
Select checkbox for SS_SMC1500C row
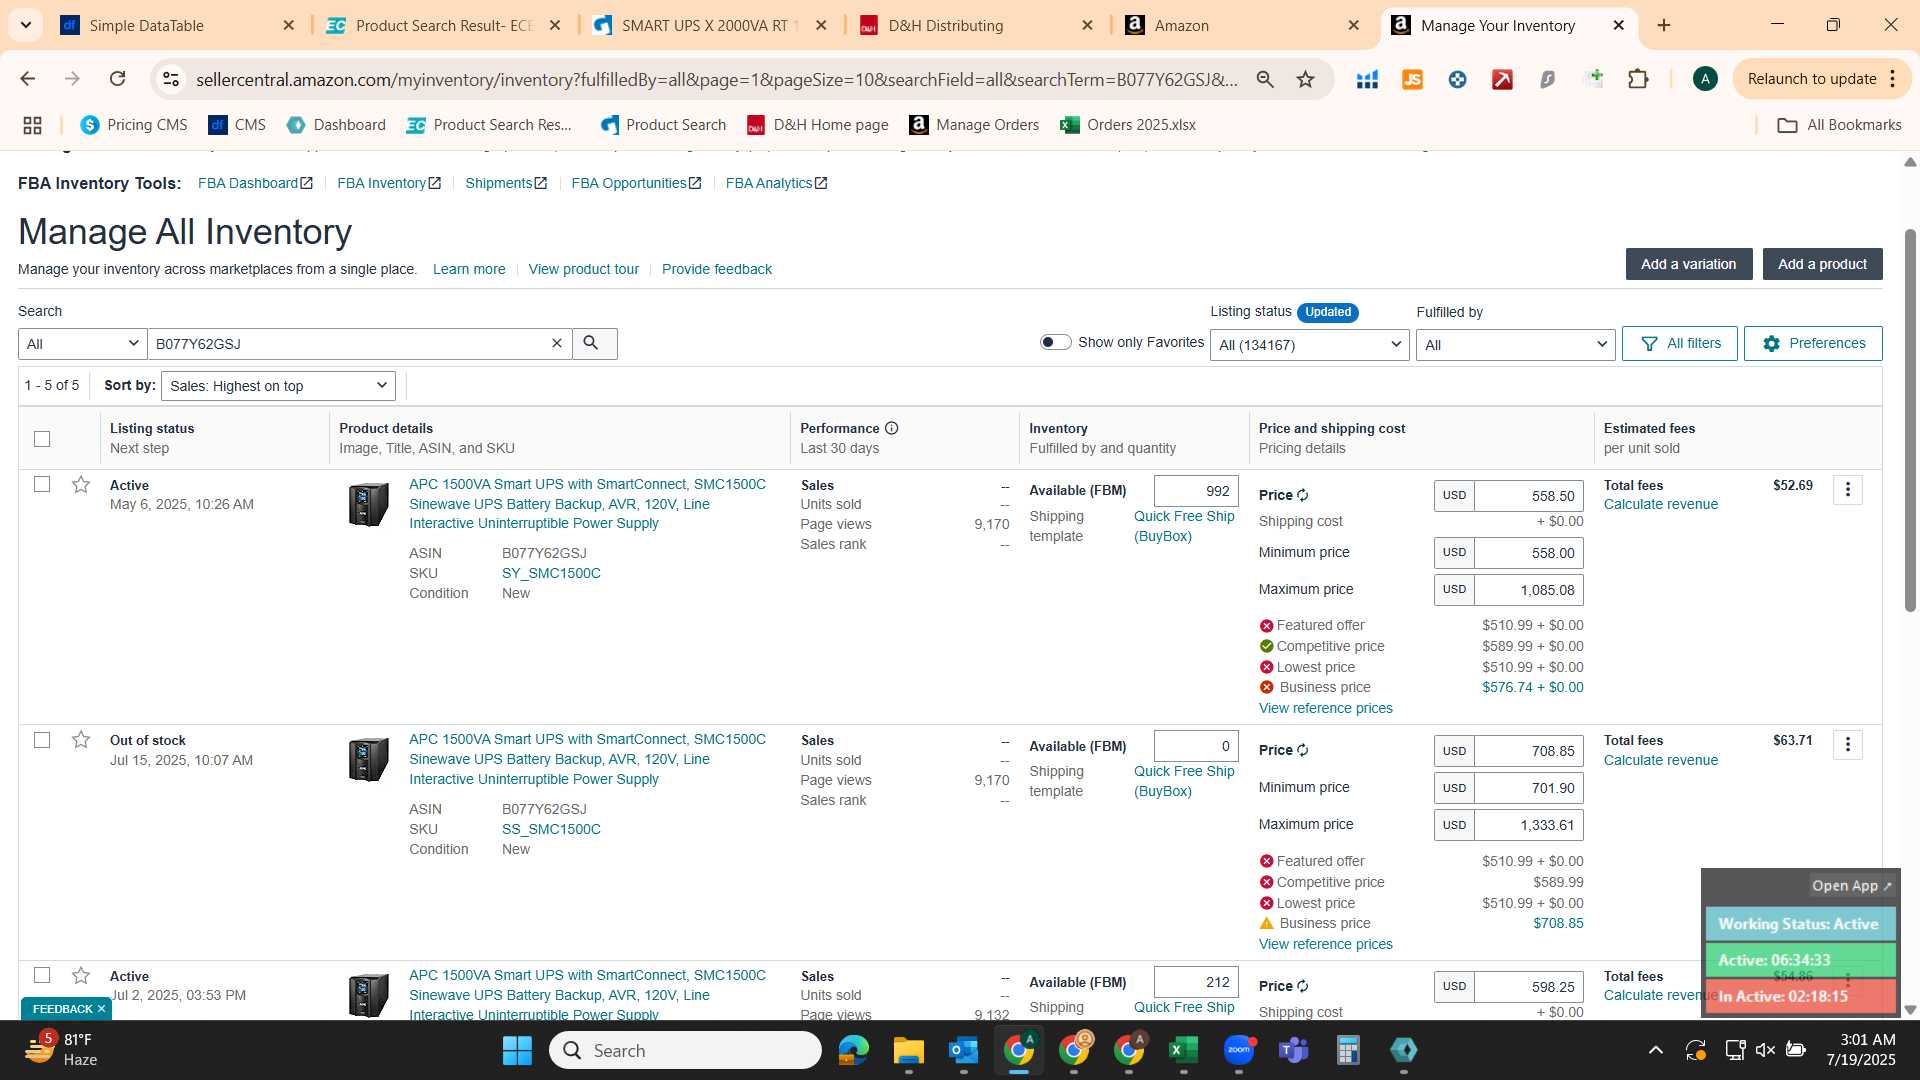(42, 740)
